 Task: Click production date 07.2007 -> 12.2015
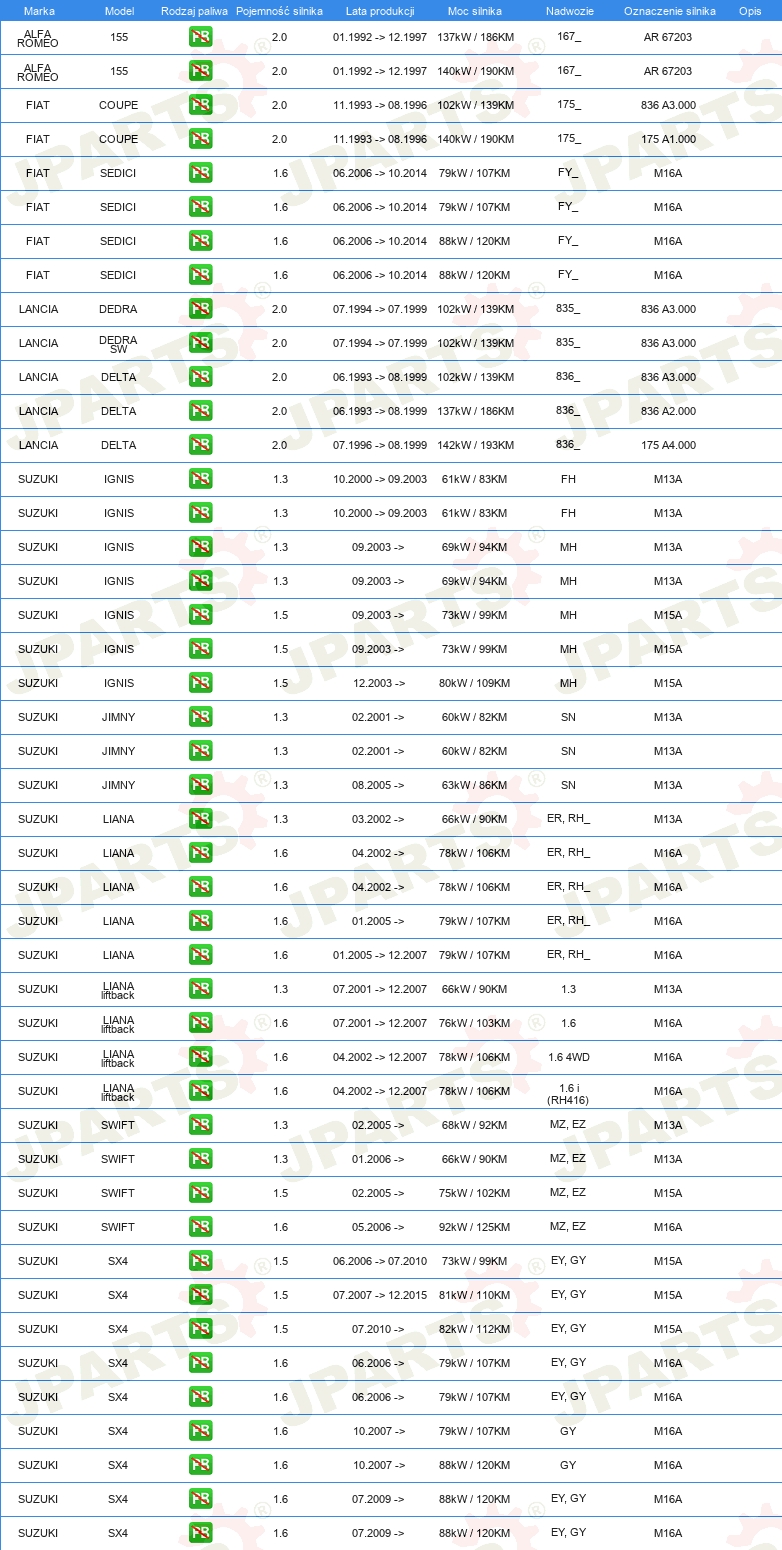pos(380,1295)
